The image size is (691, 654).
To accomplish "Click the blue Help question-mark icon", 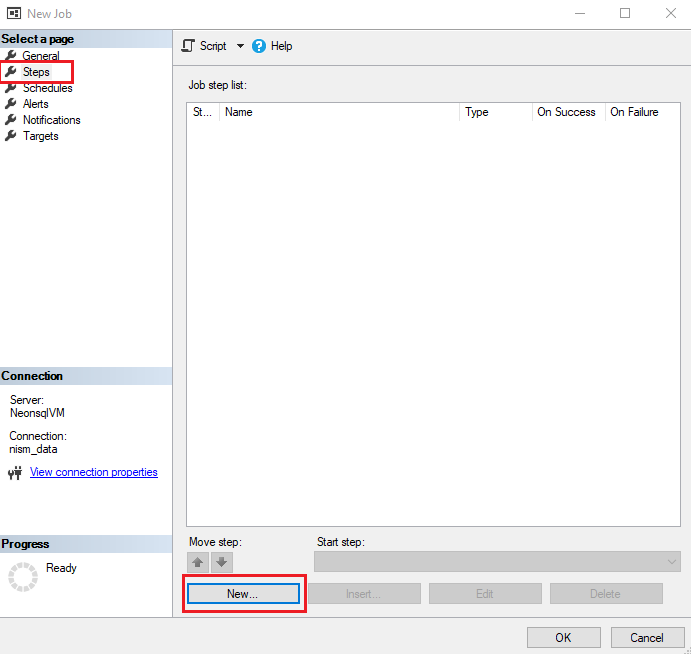I will click(x=259, y=46).
